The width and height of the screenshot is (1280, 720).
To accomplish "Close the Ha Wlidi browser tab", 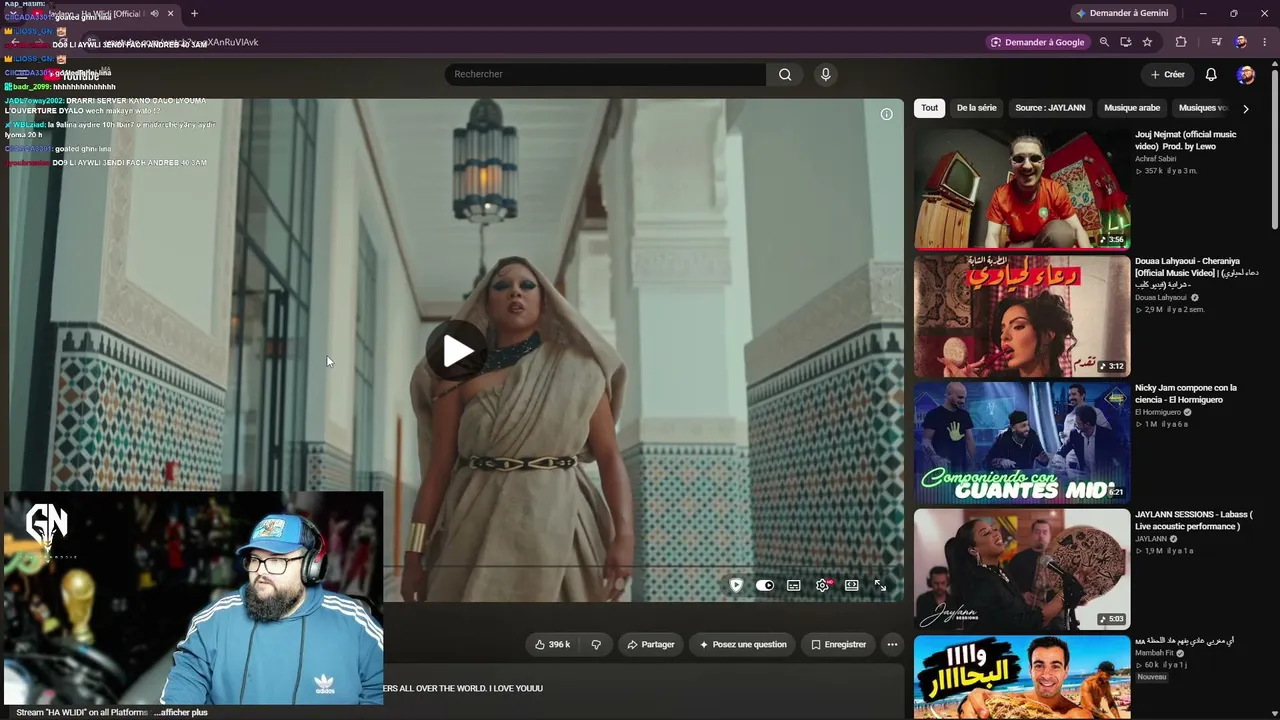I will (171, 14).
